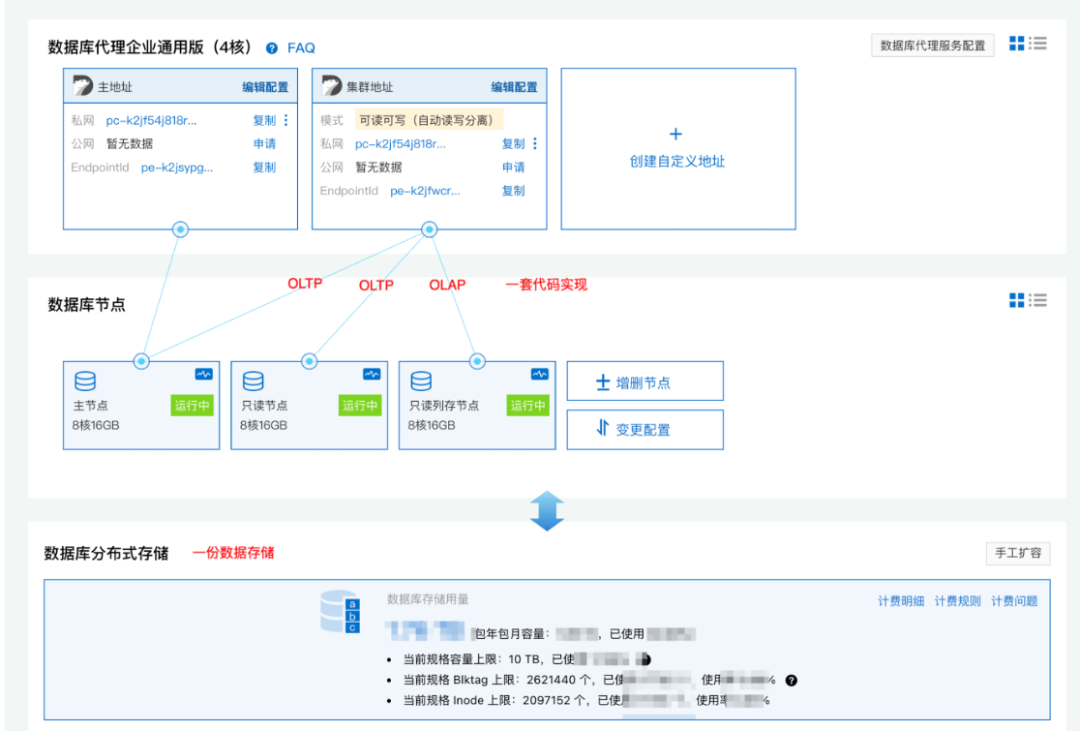
Task: Click 编辑配置 on the 主地址 card
Action: [265, 87]
